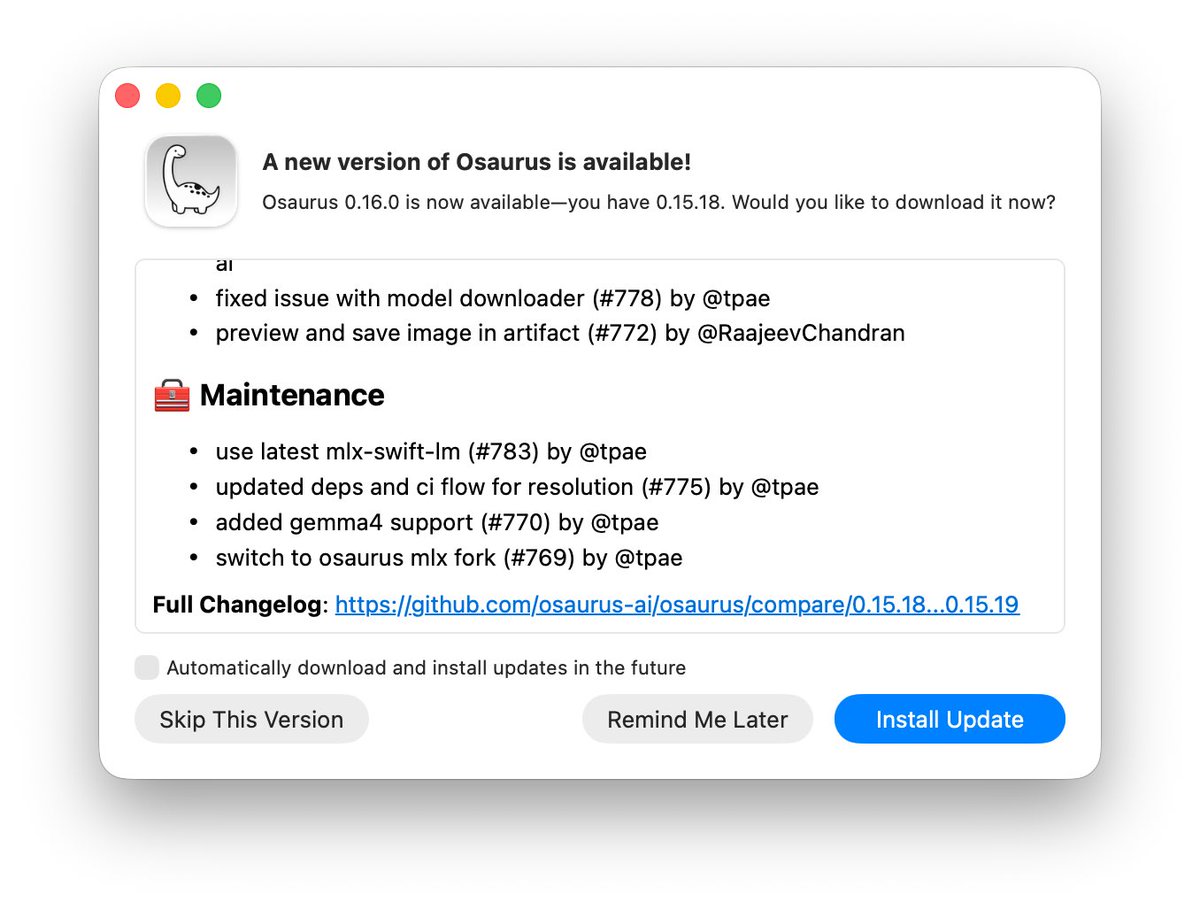Click the Maintenance section heading
This screenshot has height=910, width=1200.
(x=292, y=396)
